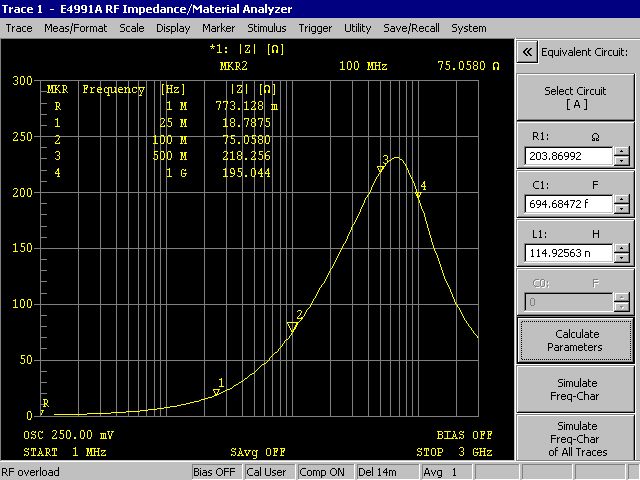This screenshot has width=640, height=480.
Task: Click the Select Circuit [A] button
Action: [x=576, y=97]
